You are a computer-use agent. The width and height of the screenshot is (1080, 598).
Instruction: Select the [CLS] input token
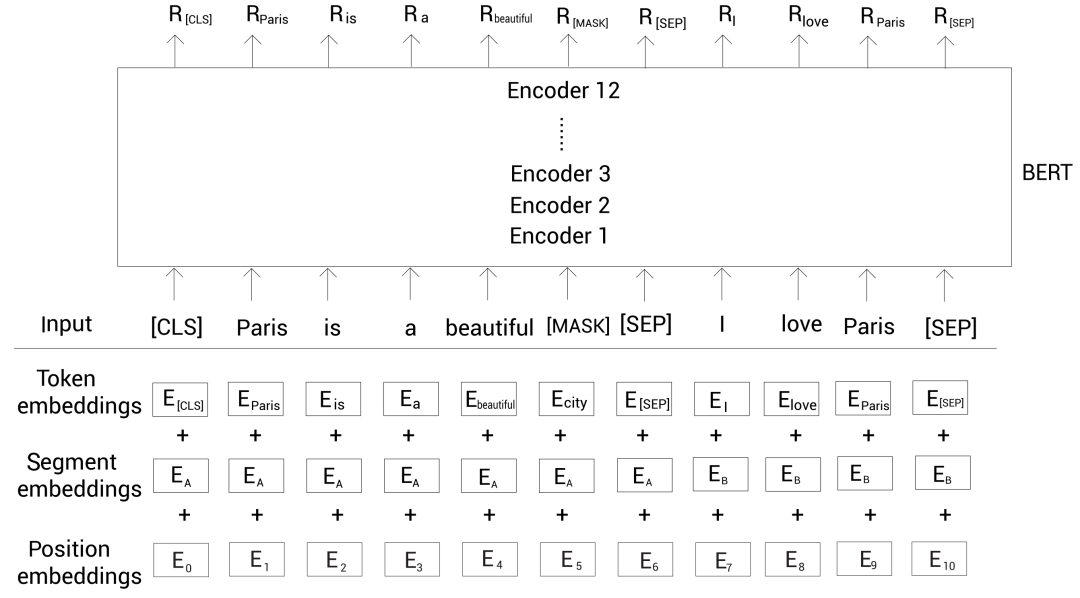176,327
